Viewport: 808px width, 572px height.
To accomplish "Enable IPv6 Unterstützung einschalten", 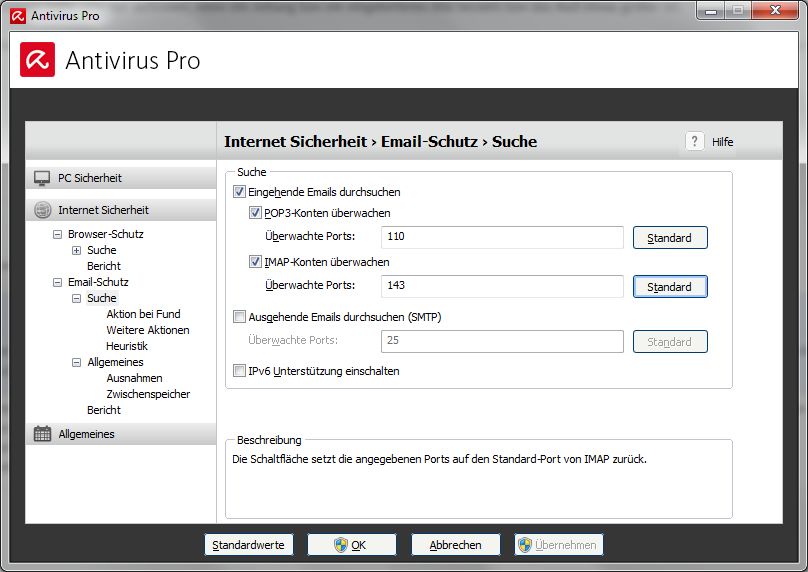I will pos(239,371).
